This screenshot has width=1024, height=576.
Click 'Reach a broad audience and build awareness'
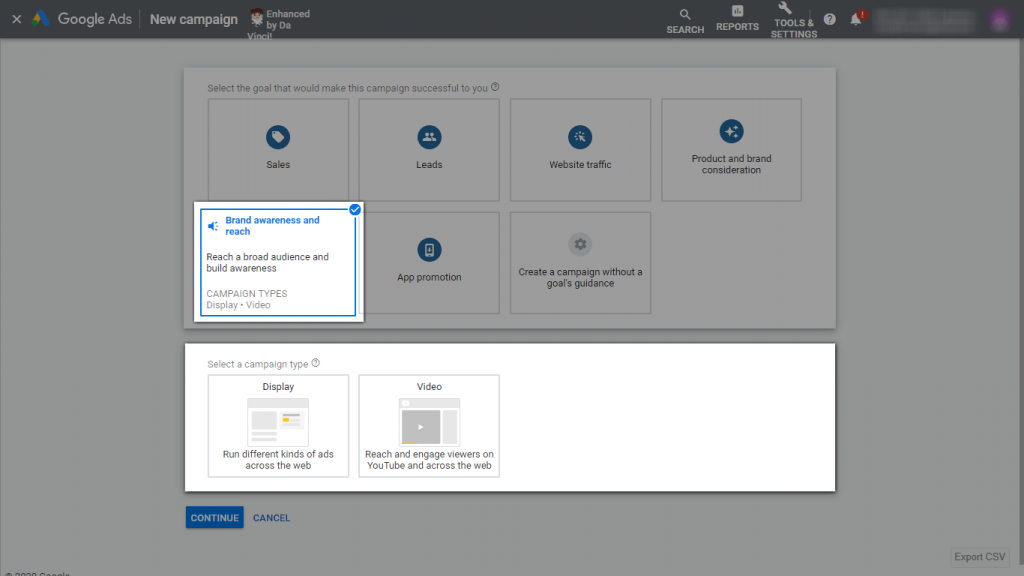point(268,263)
